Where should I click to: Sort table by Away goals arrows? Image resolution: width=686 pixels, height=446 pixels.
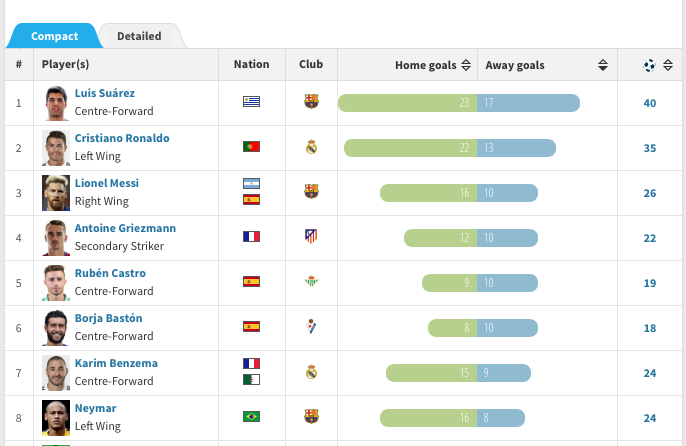coord(602,65)
